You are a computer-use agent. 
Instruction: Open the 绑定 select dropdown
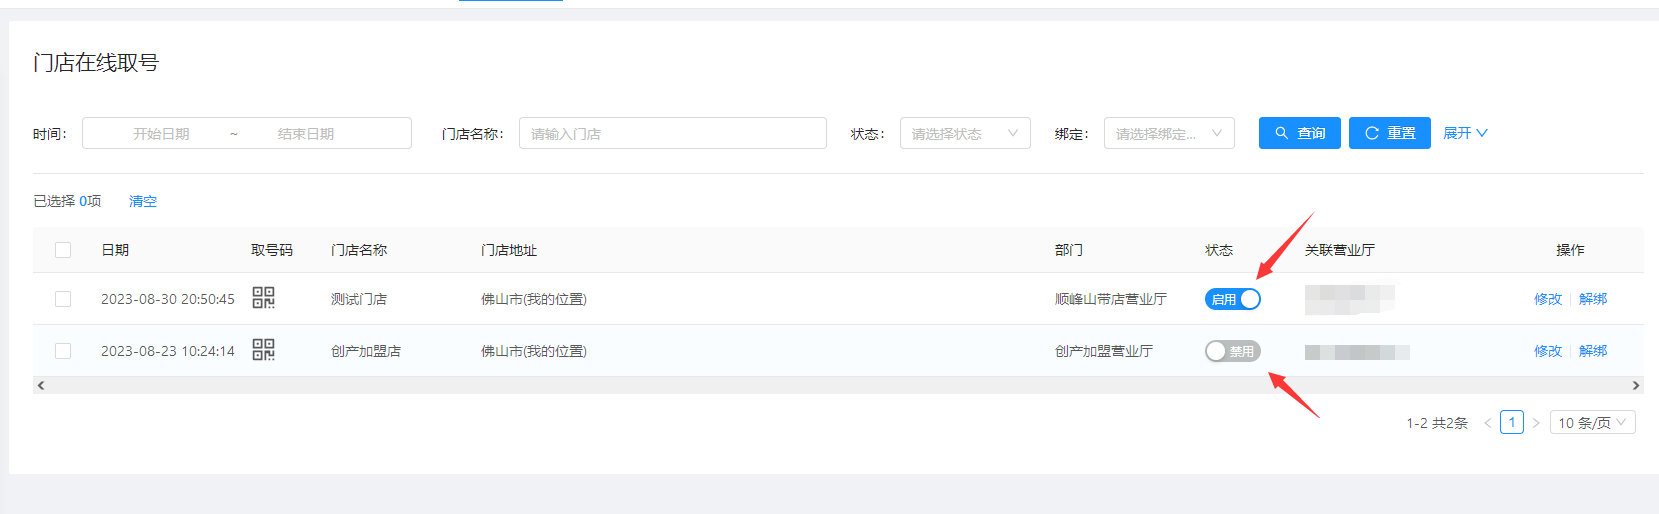1169,133
